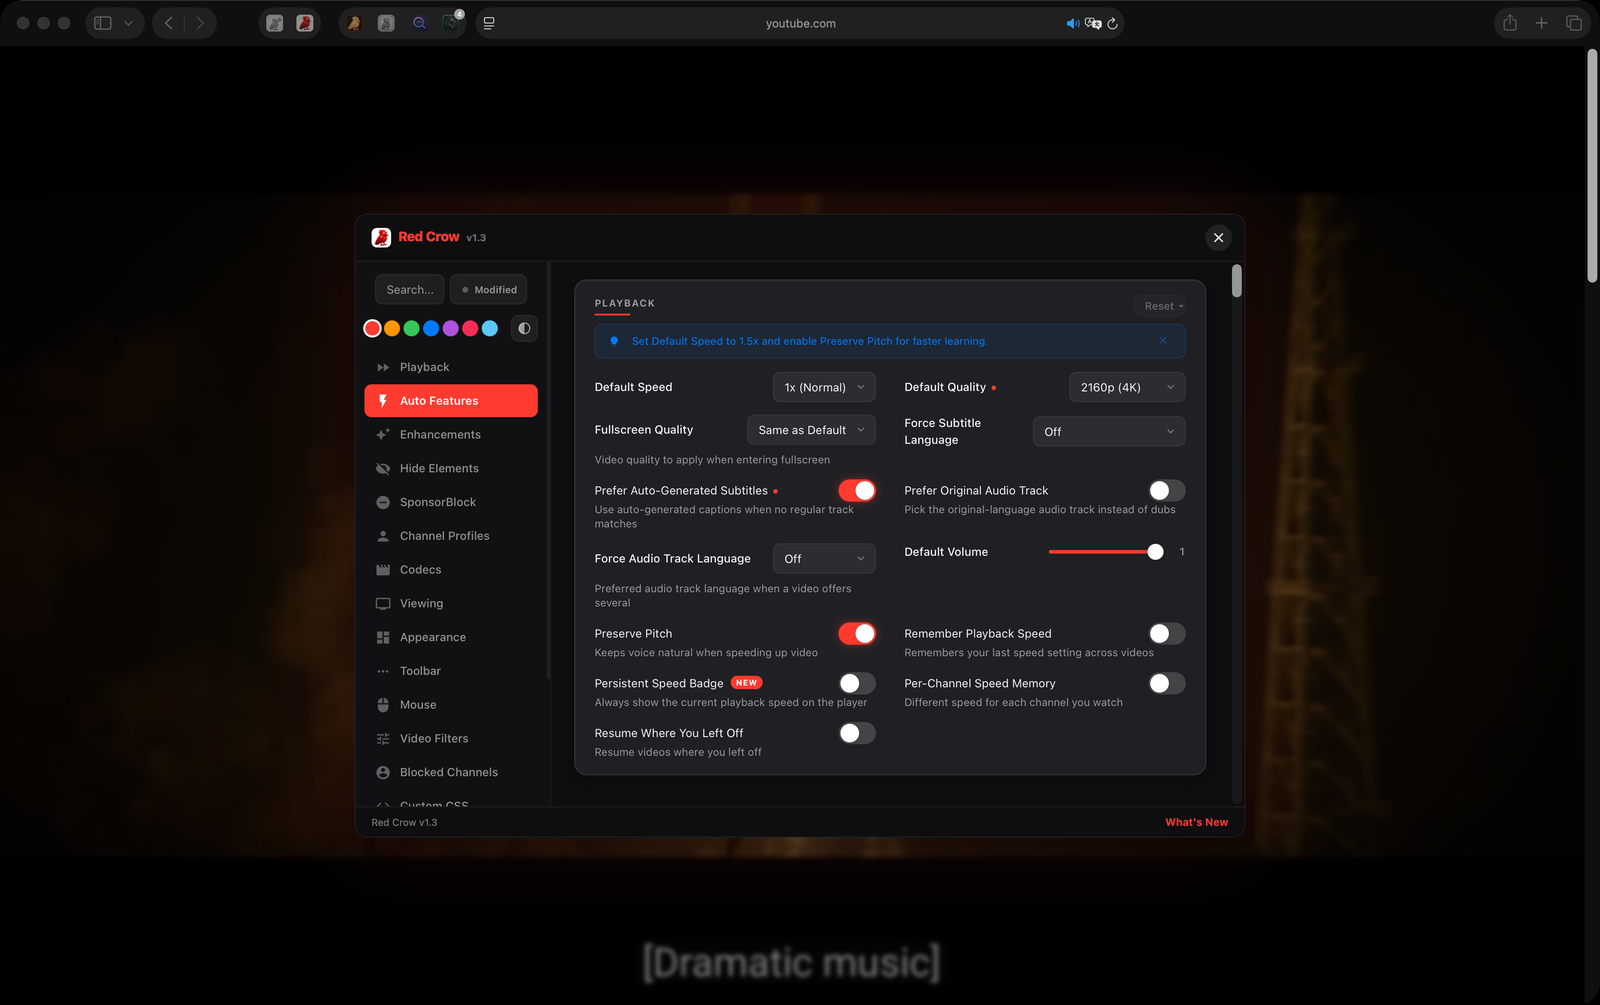
Task: Open Hide Elements section
Action: (451, 468)
